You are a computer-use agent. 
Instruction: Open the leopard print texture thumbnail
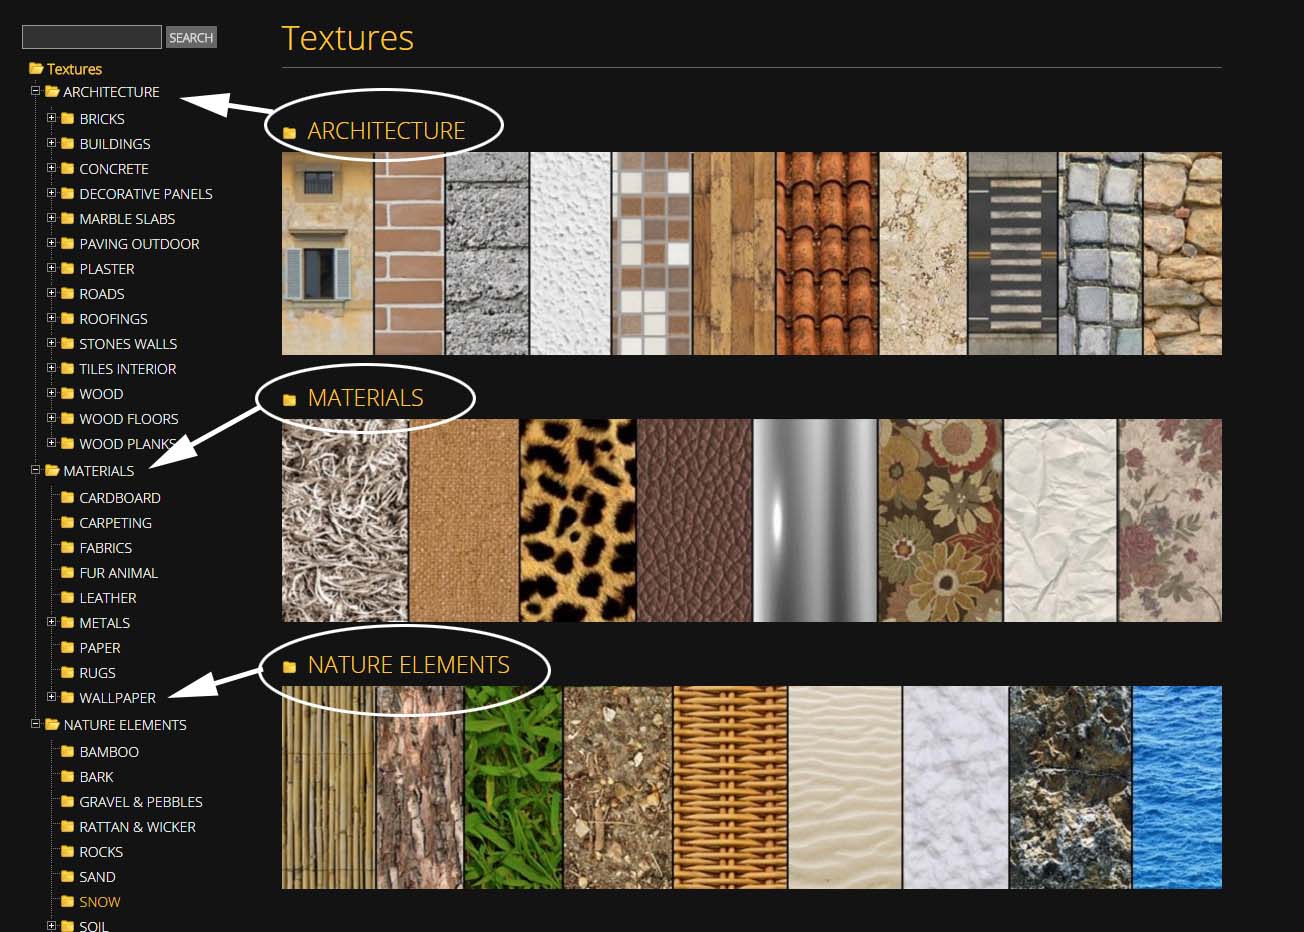pos(577,519)
